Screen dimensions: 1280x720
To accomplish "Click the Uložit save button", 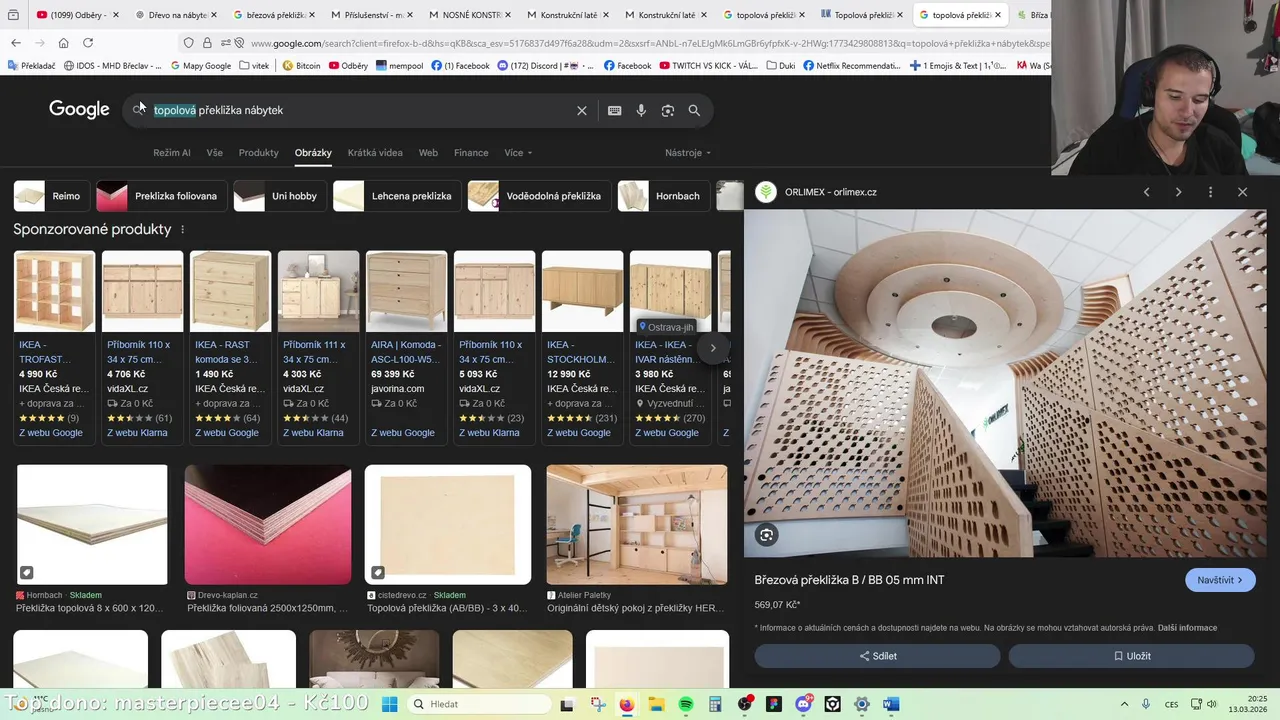I will 1131,656.
